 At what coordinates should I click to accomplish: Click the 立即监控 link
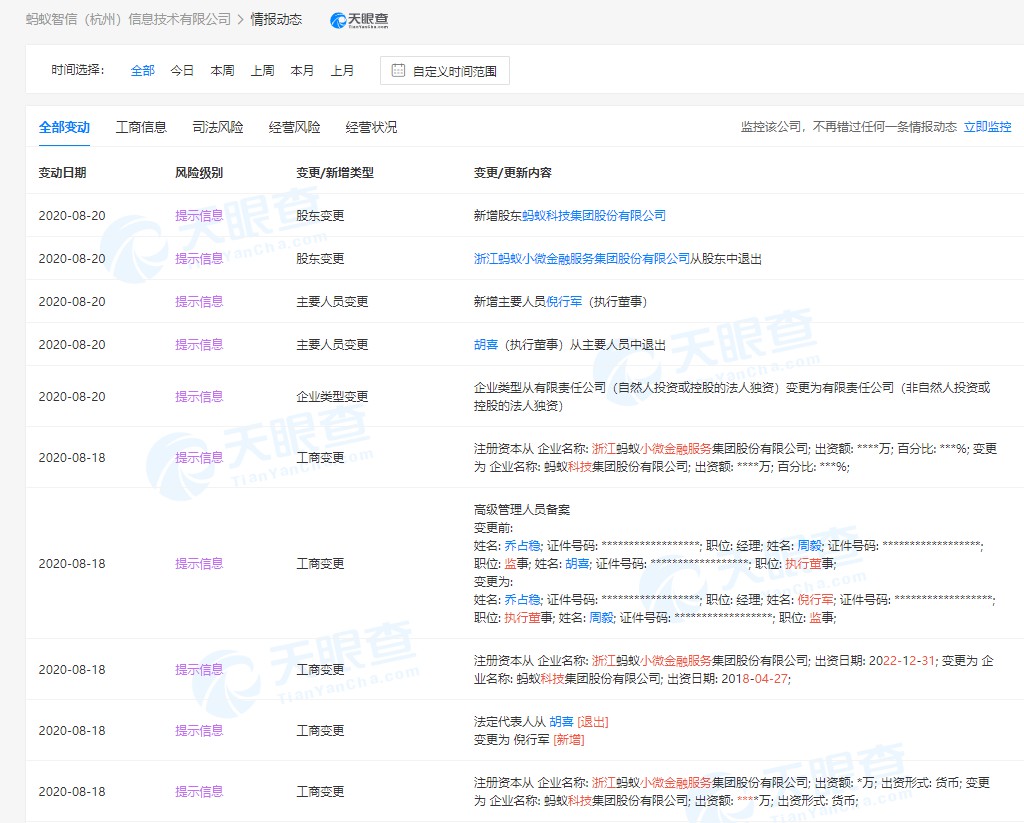point(987,127)
